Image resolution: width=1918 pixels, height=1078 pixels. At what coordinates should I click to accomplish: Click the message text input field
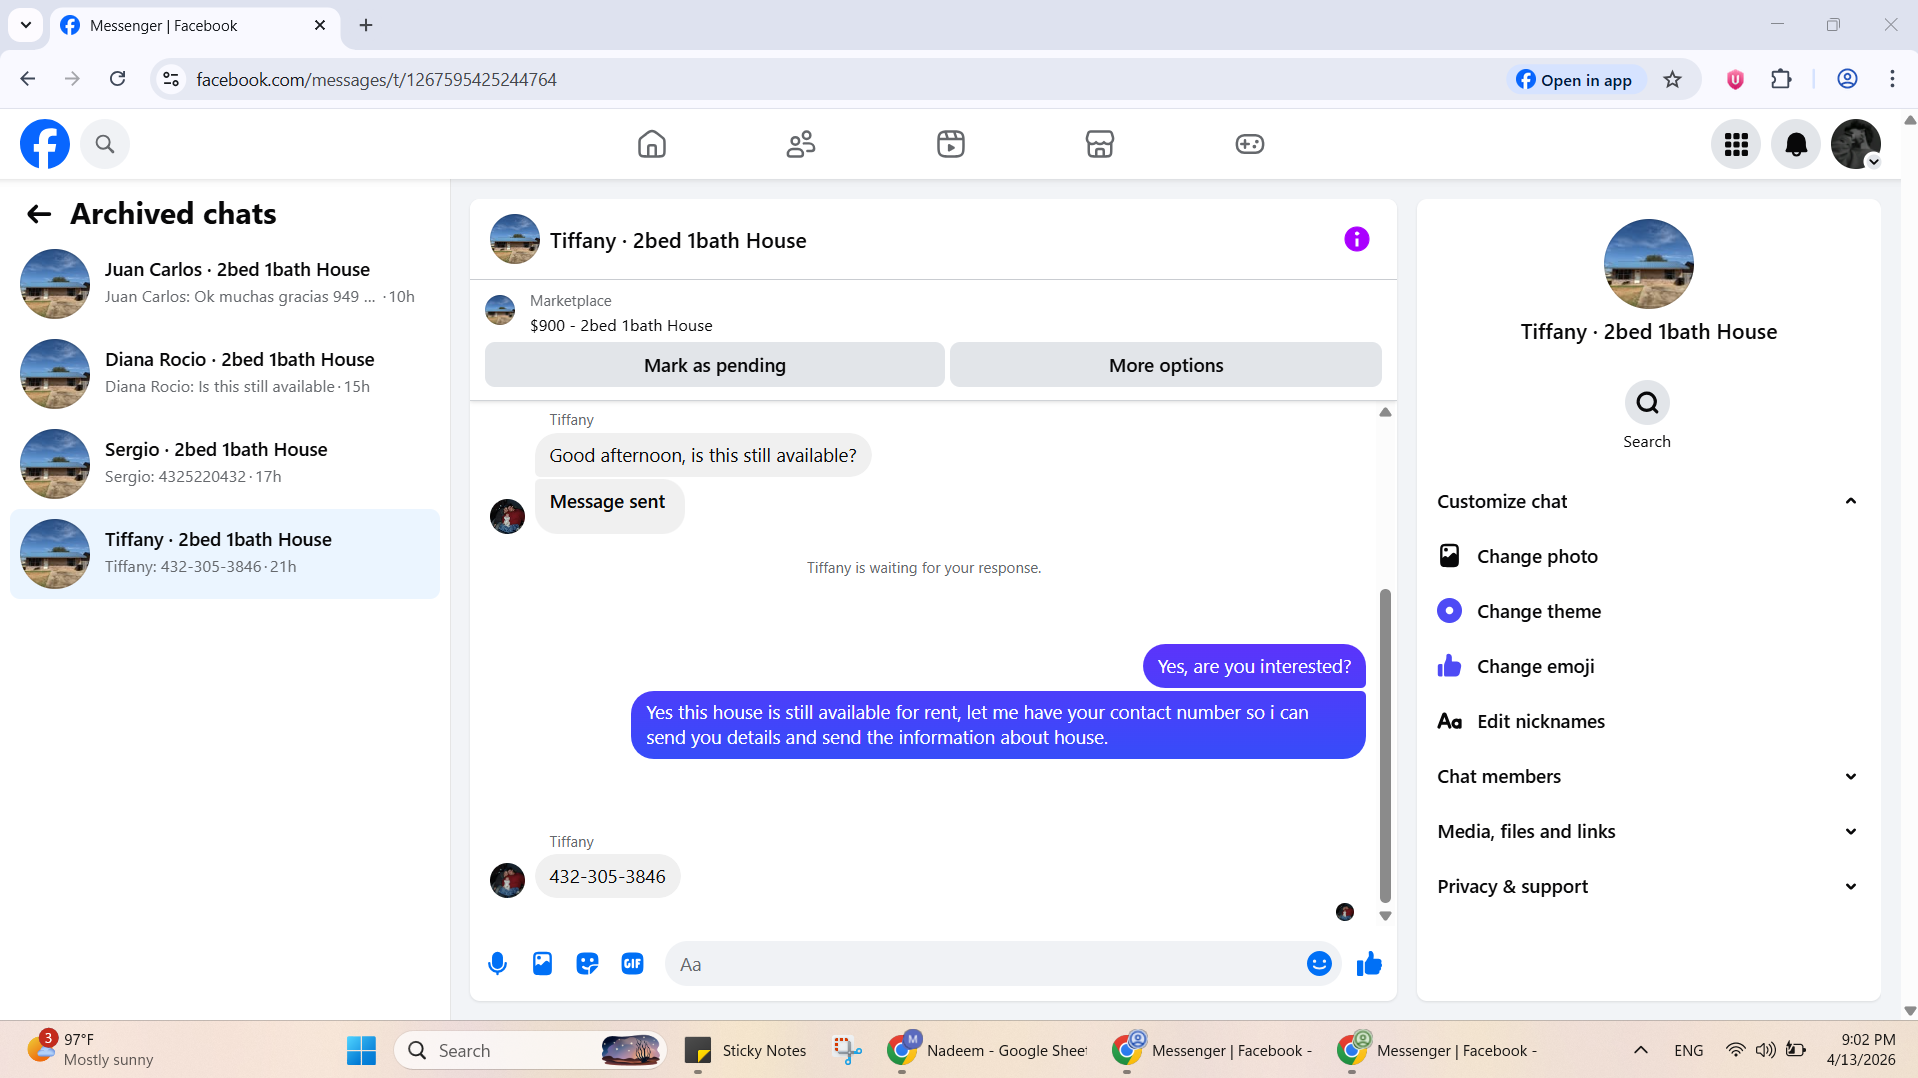[985, 964]
